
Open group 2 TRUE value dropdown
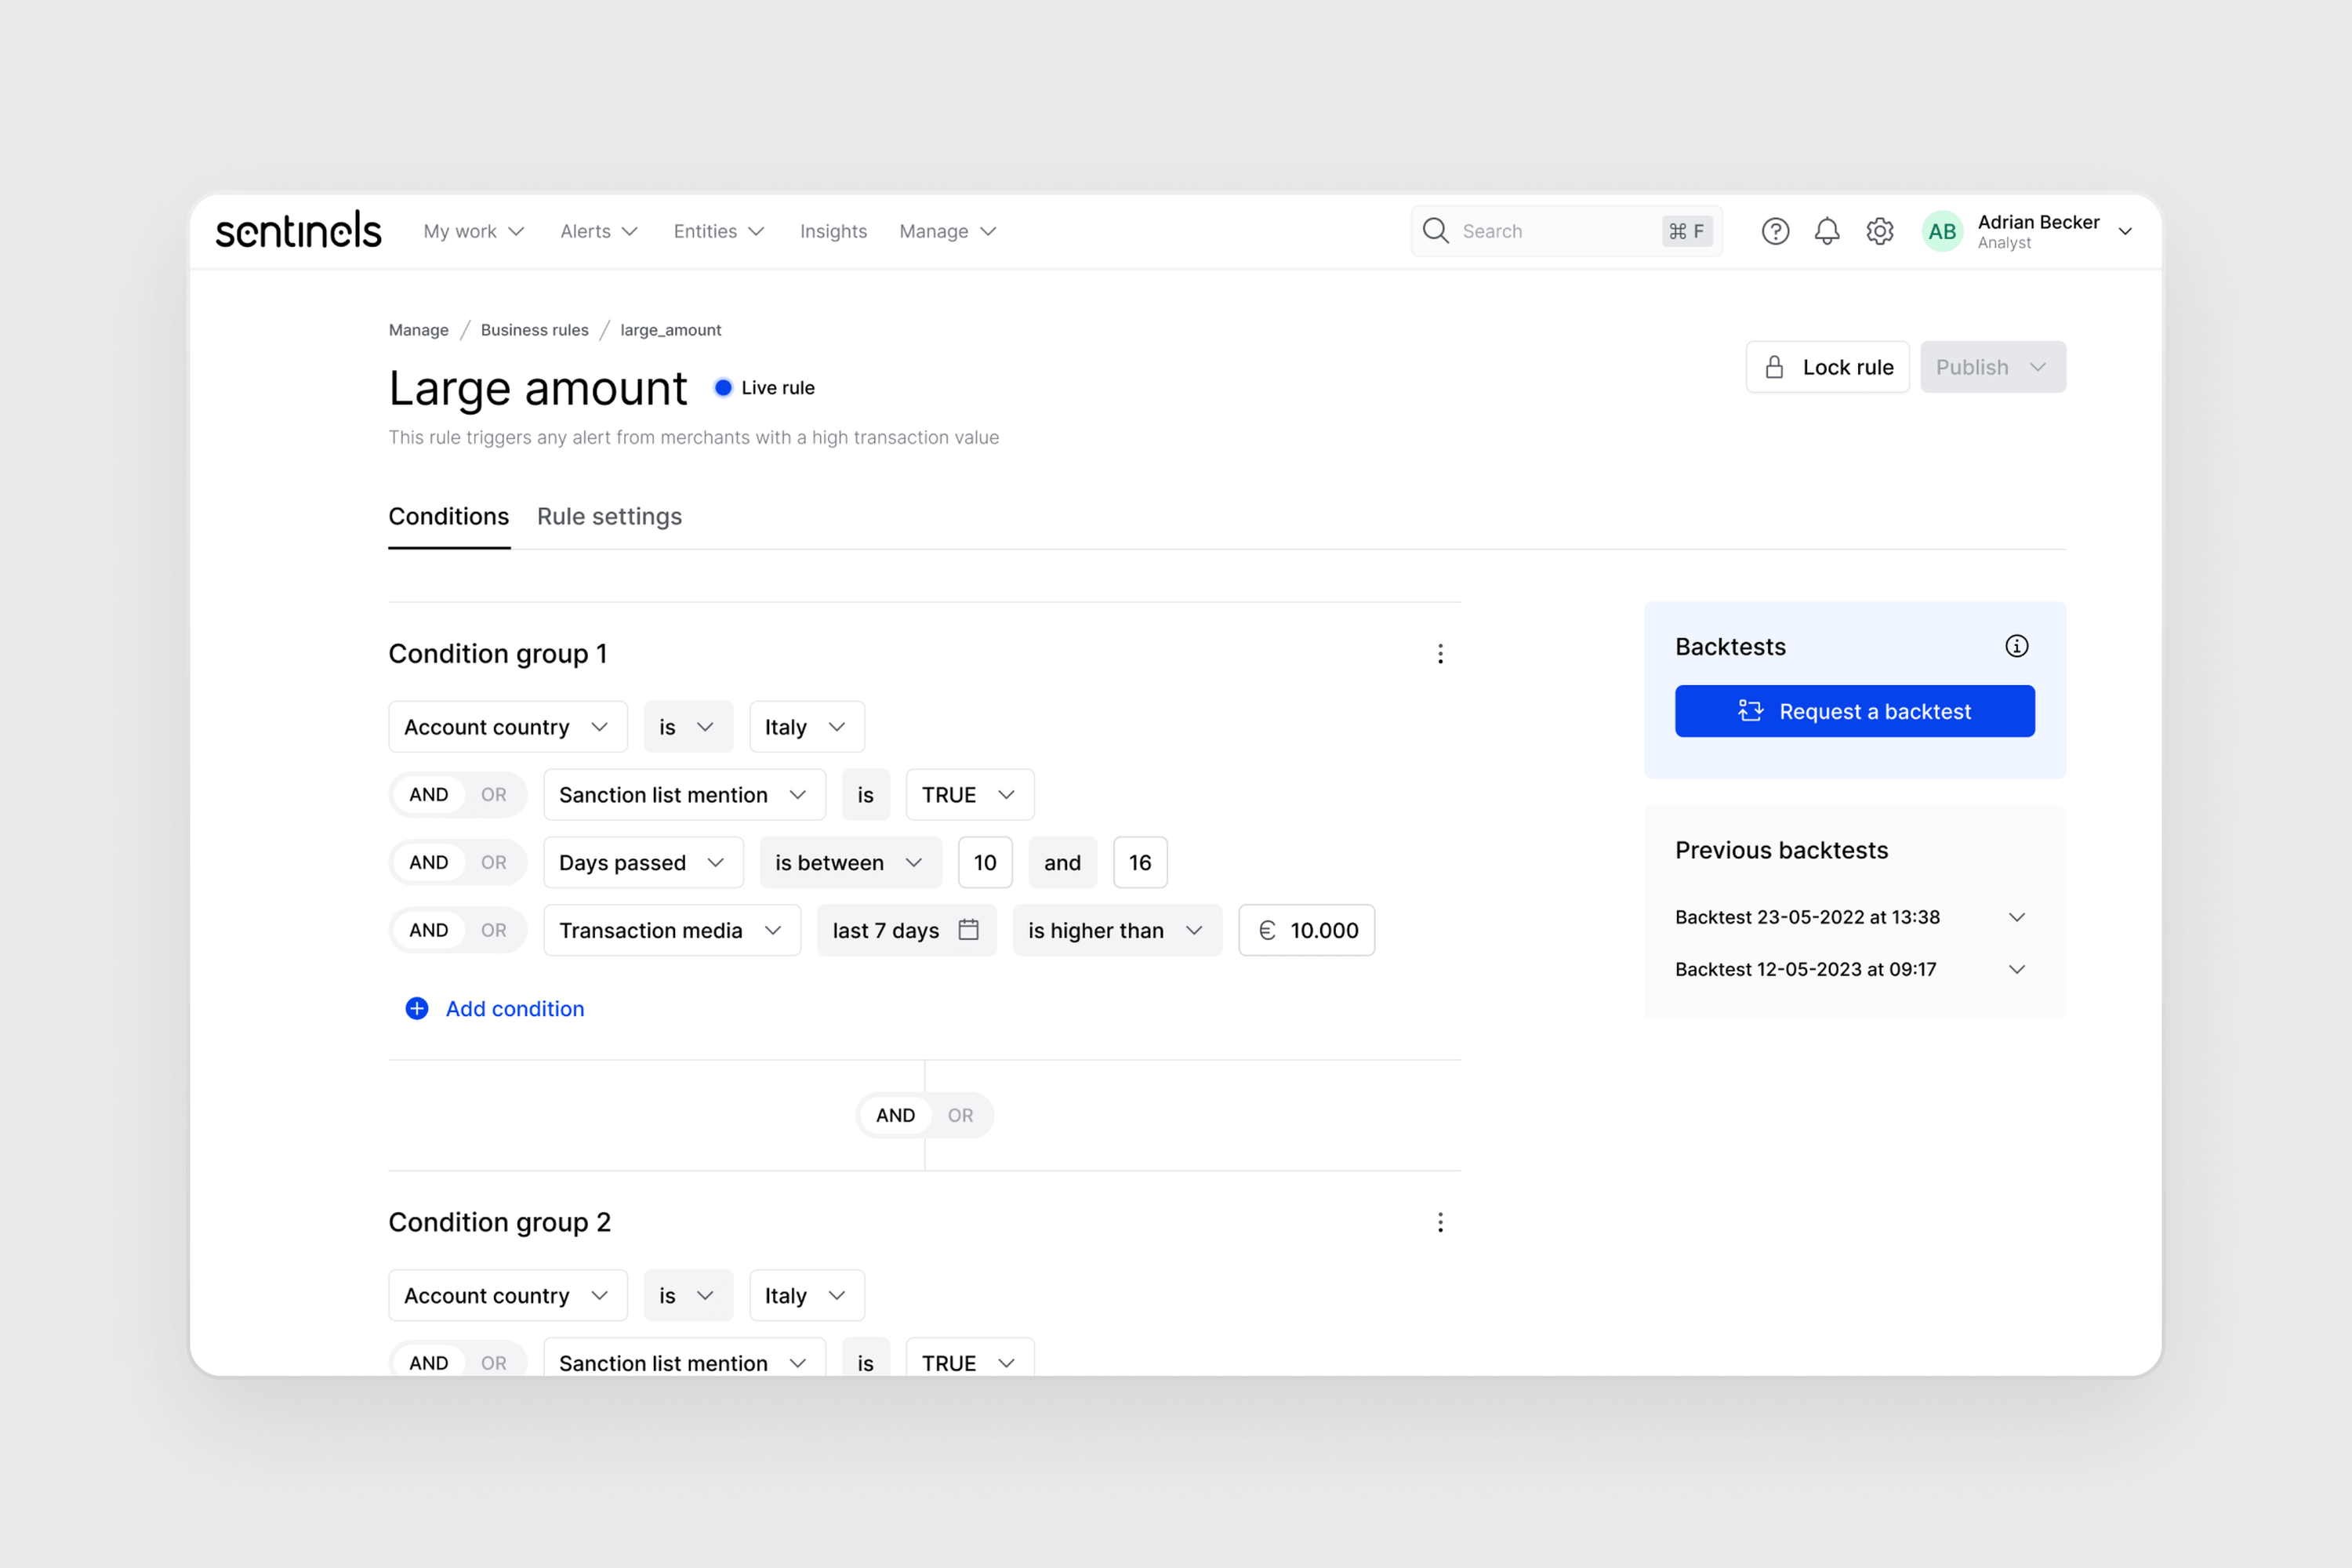coord(970,1358)
